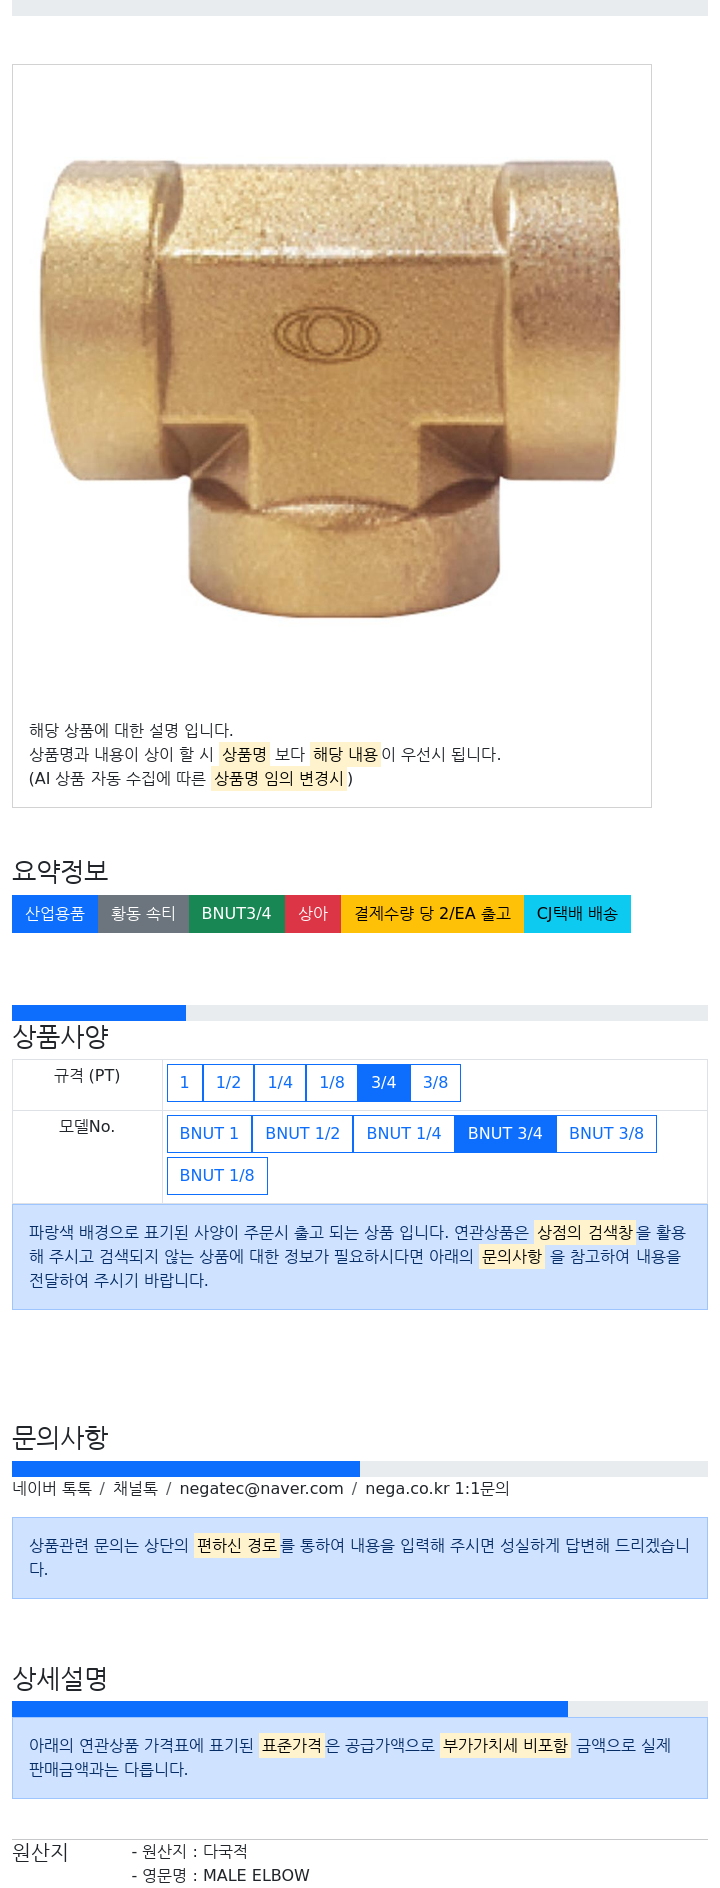Select the 산업용품 tag
Screen dimensions: 720x1888
[x=55, y=914]
